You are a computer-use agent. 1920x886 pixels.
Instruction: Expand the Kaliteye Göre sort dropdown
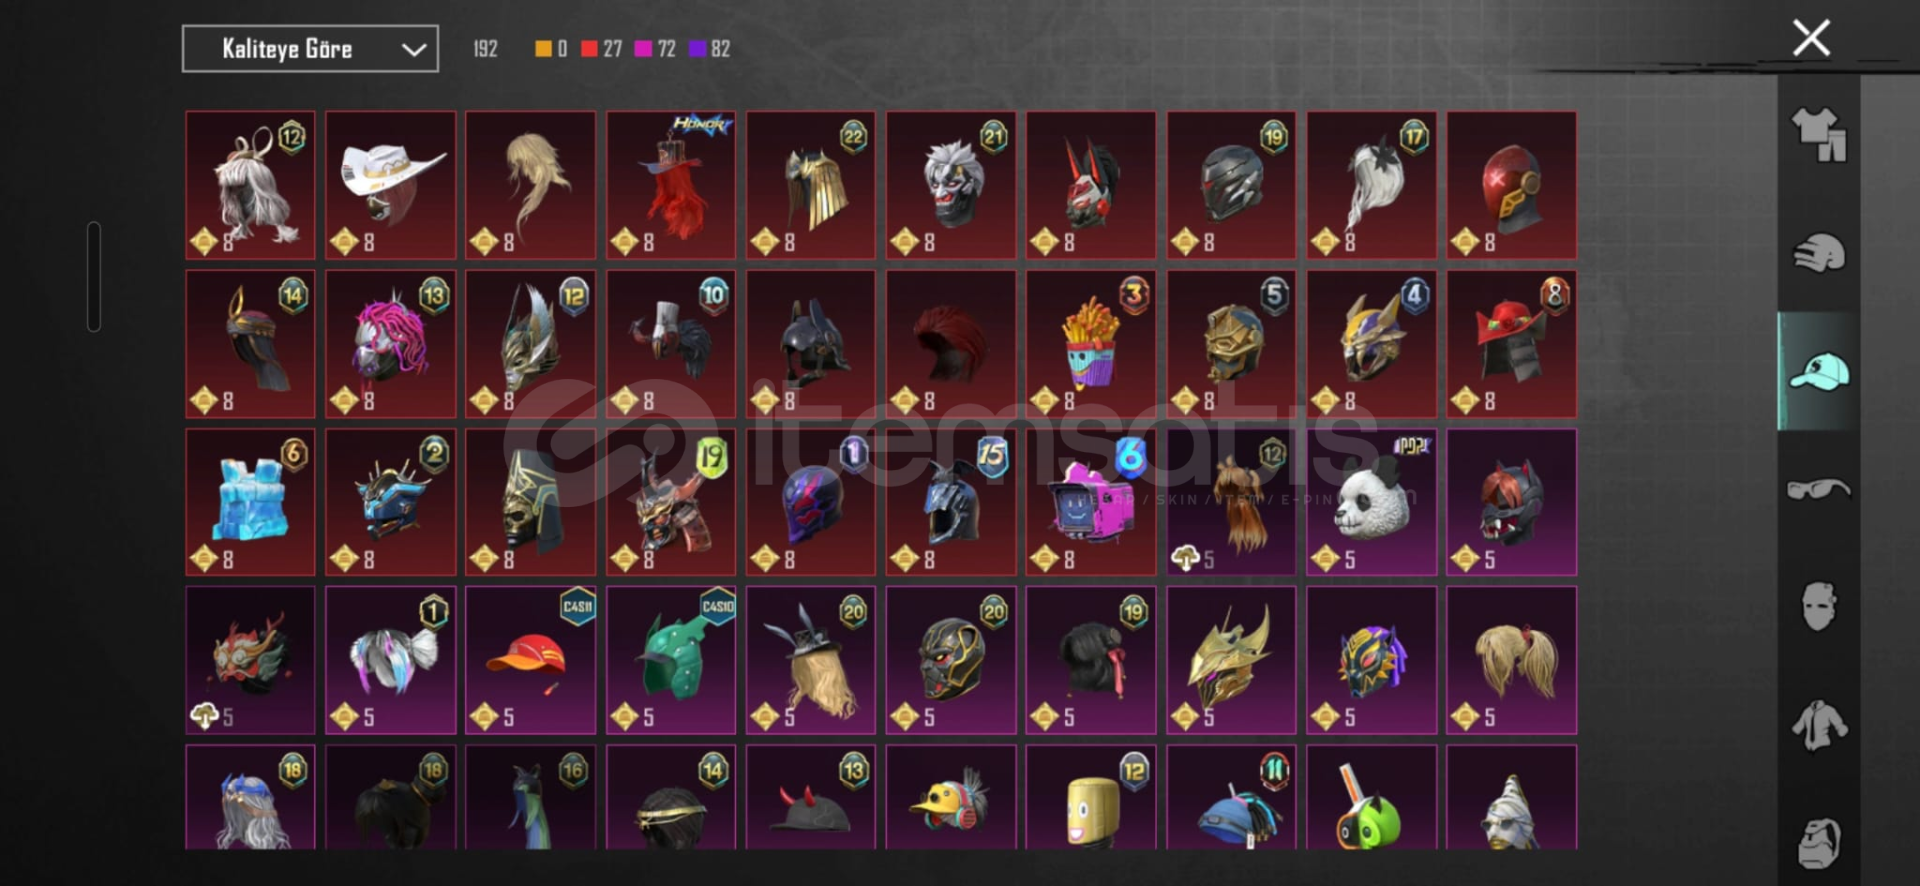[310, 49]
